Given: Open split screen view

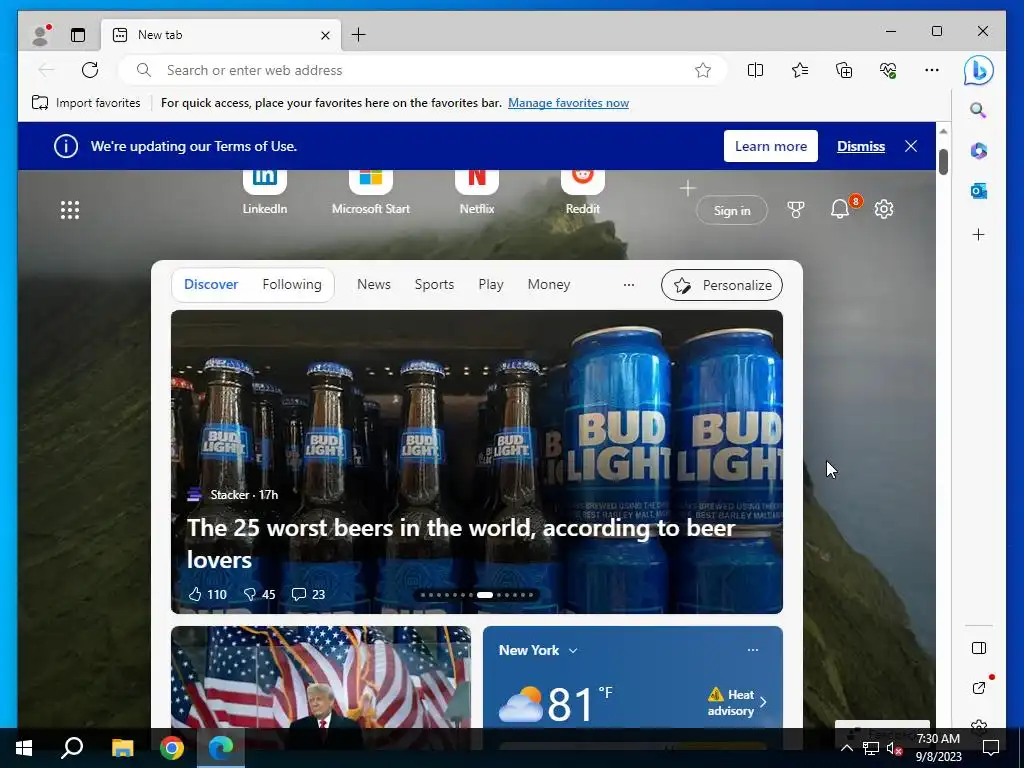Looking at the screenshot, I should 755,70.
